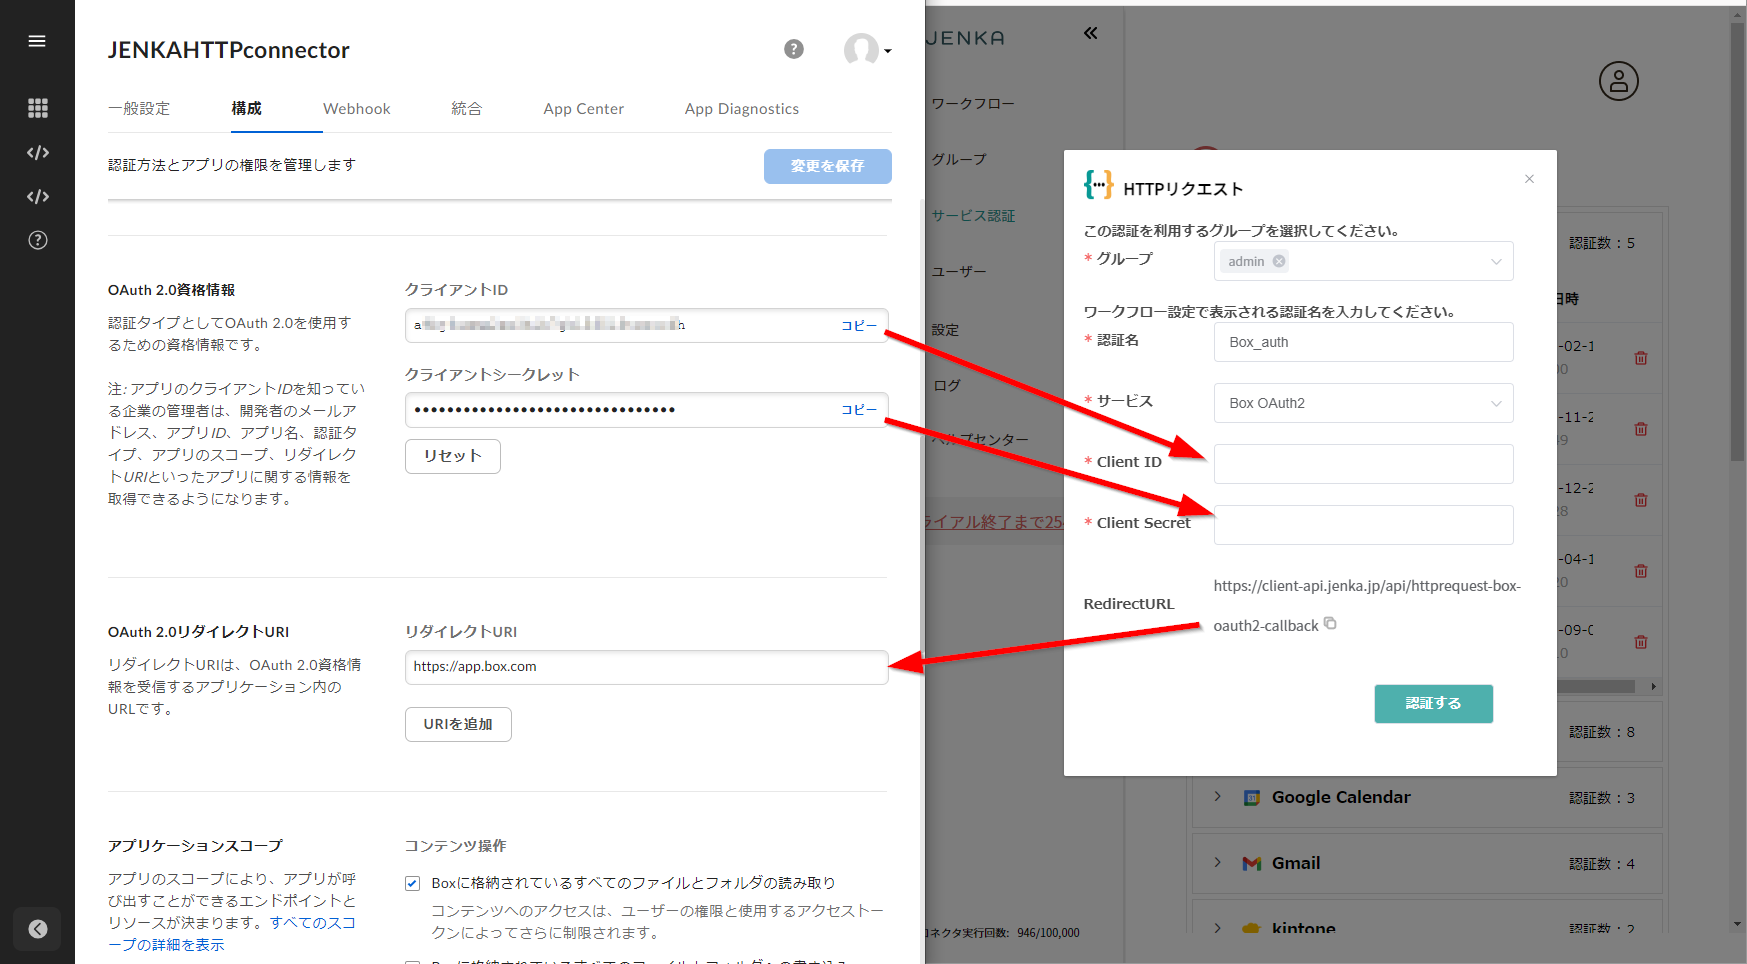Viewport: 1747px width, 964px height.
Task: Remove the admin tag in group field
Action: (x=1279, y=261)
